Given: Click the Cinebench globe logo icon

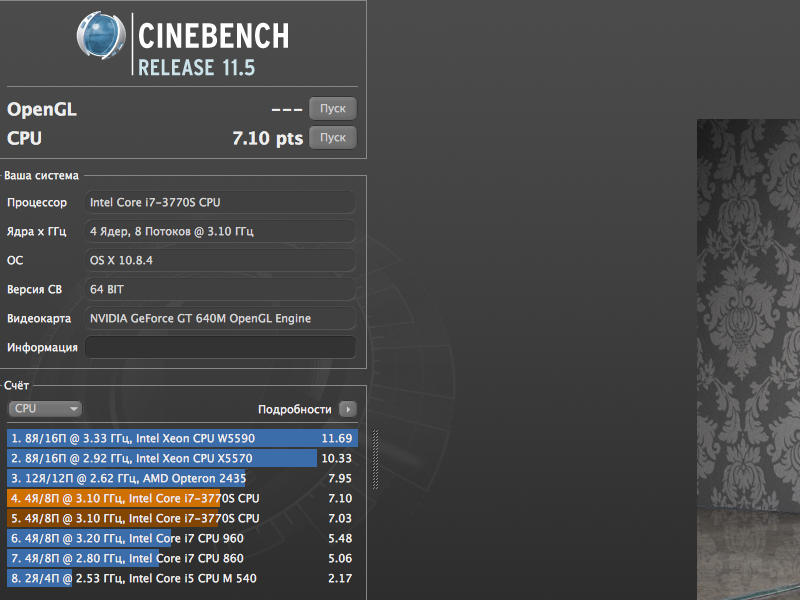Looking at the screenshot, I should coord(101,35).
